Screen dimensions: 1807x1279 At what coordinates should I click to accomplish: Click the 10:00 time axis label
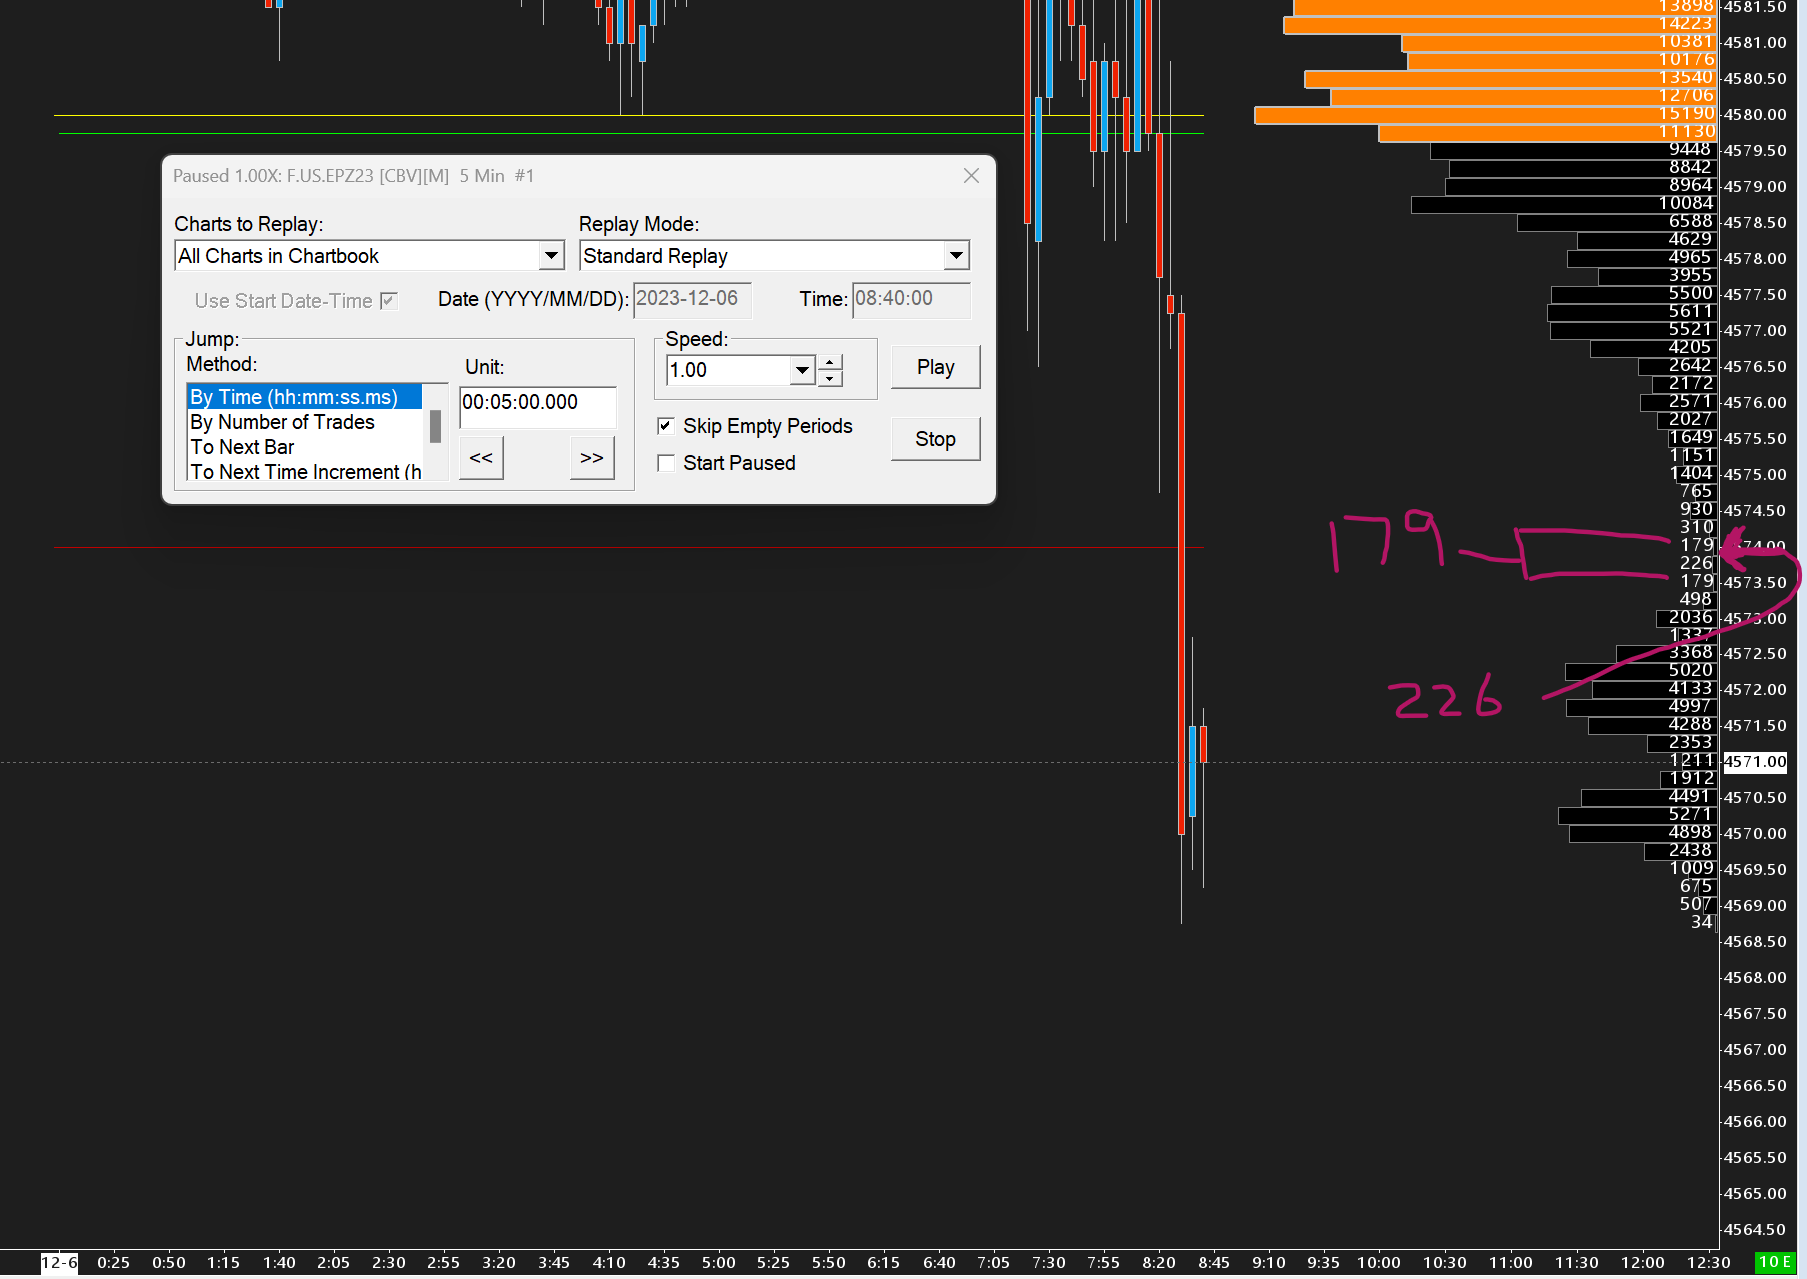1379,1263
